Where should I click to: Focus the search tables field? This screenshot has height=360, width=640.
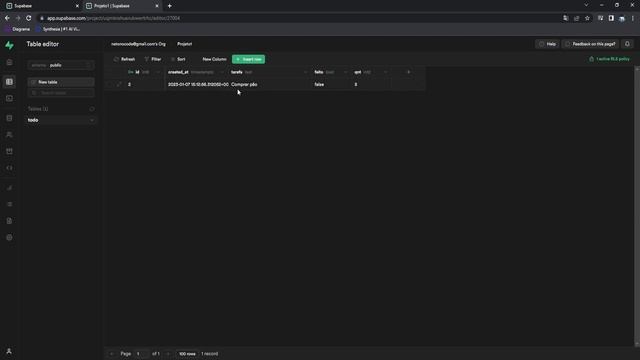click(x=61, y=93)
